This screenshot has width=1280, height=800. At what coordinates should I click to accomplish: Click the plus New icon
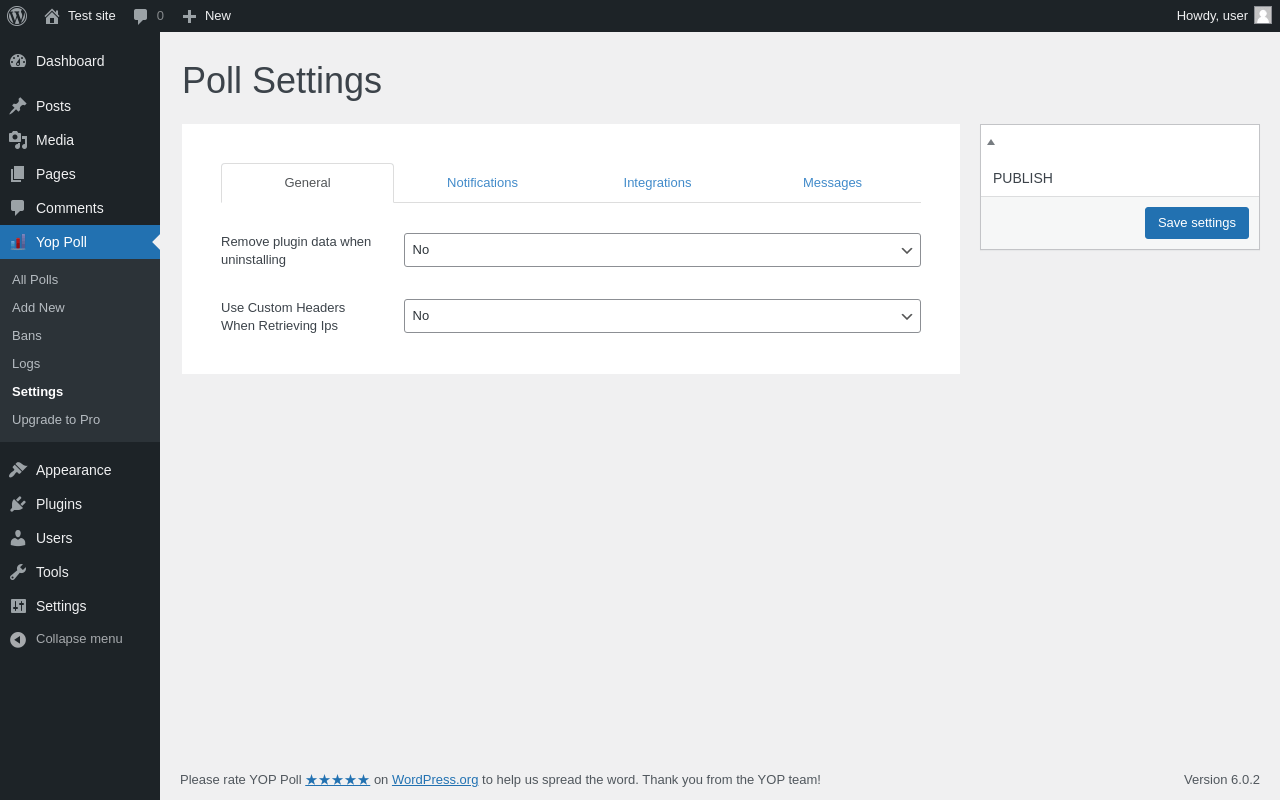(189, 16)
